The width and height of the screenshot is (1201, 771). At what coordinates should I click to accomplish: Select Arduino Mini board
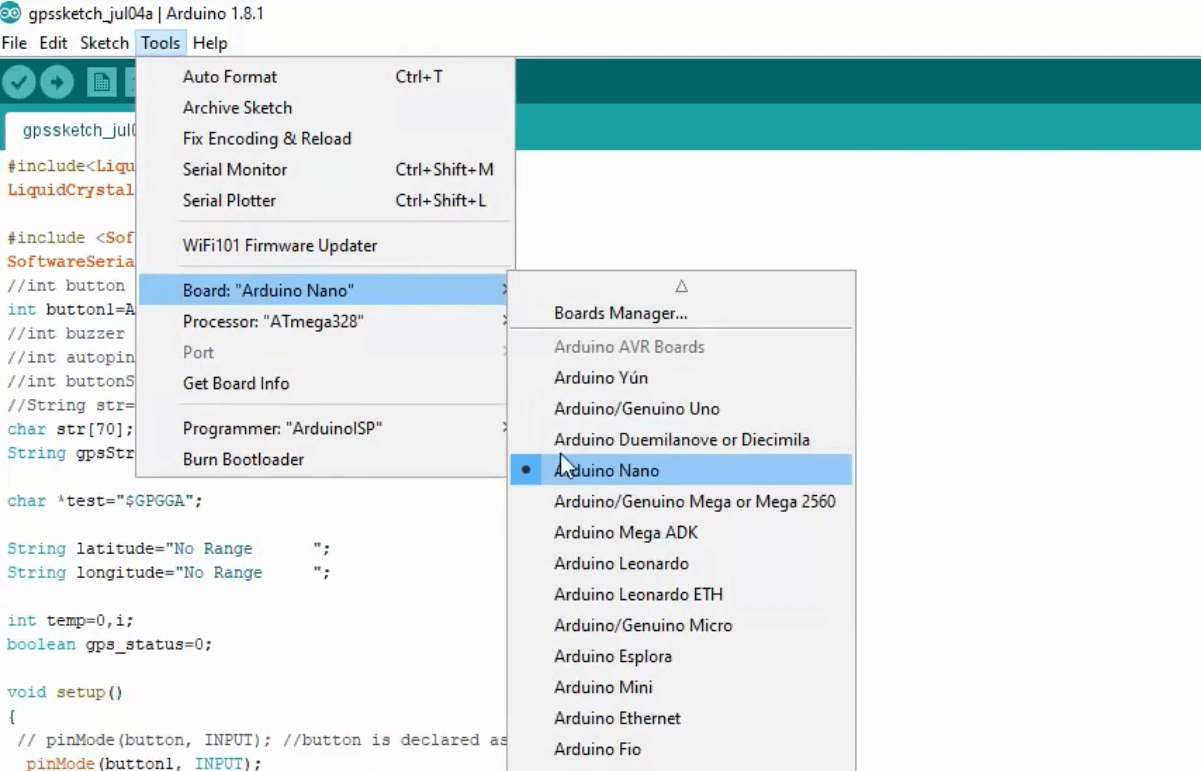click(x=681, y=687)
